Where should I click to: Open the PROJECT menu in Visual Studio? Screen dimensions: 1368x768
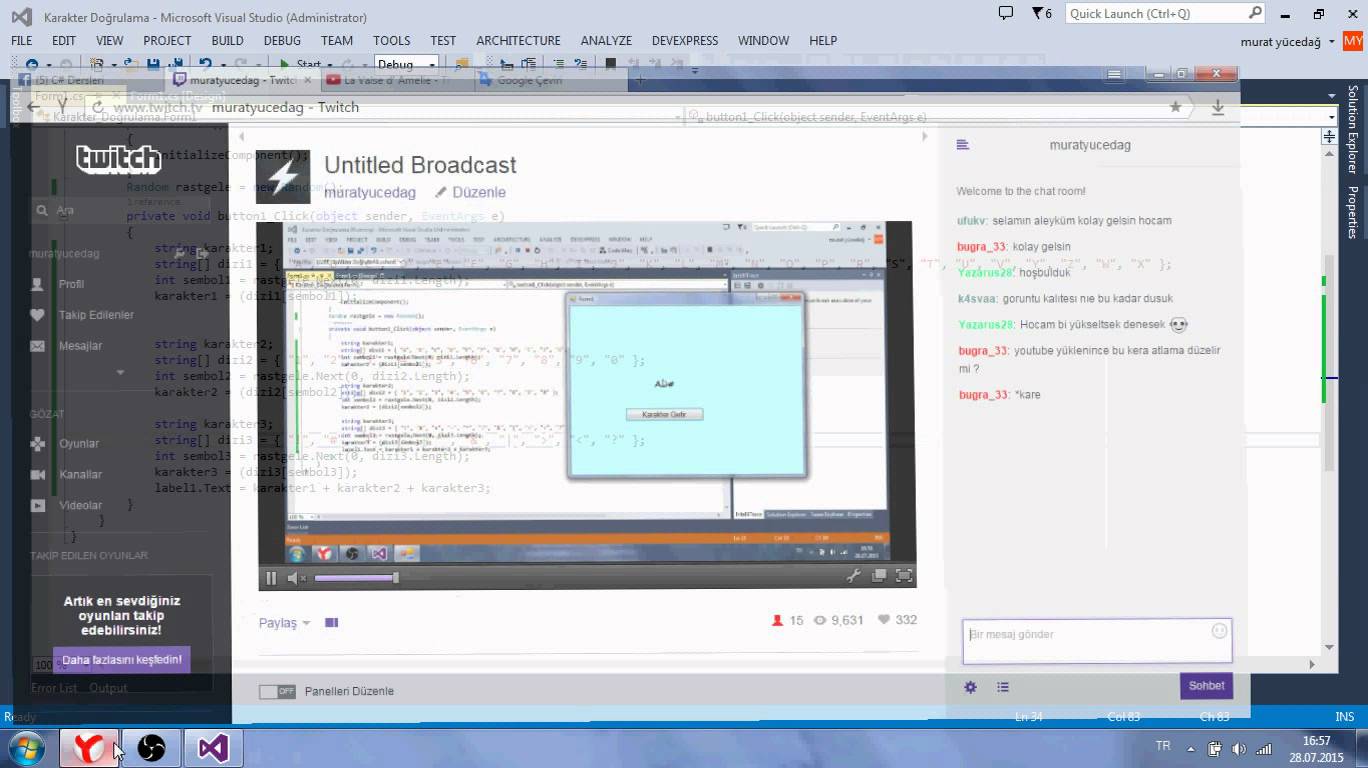tap(167, 41)
